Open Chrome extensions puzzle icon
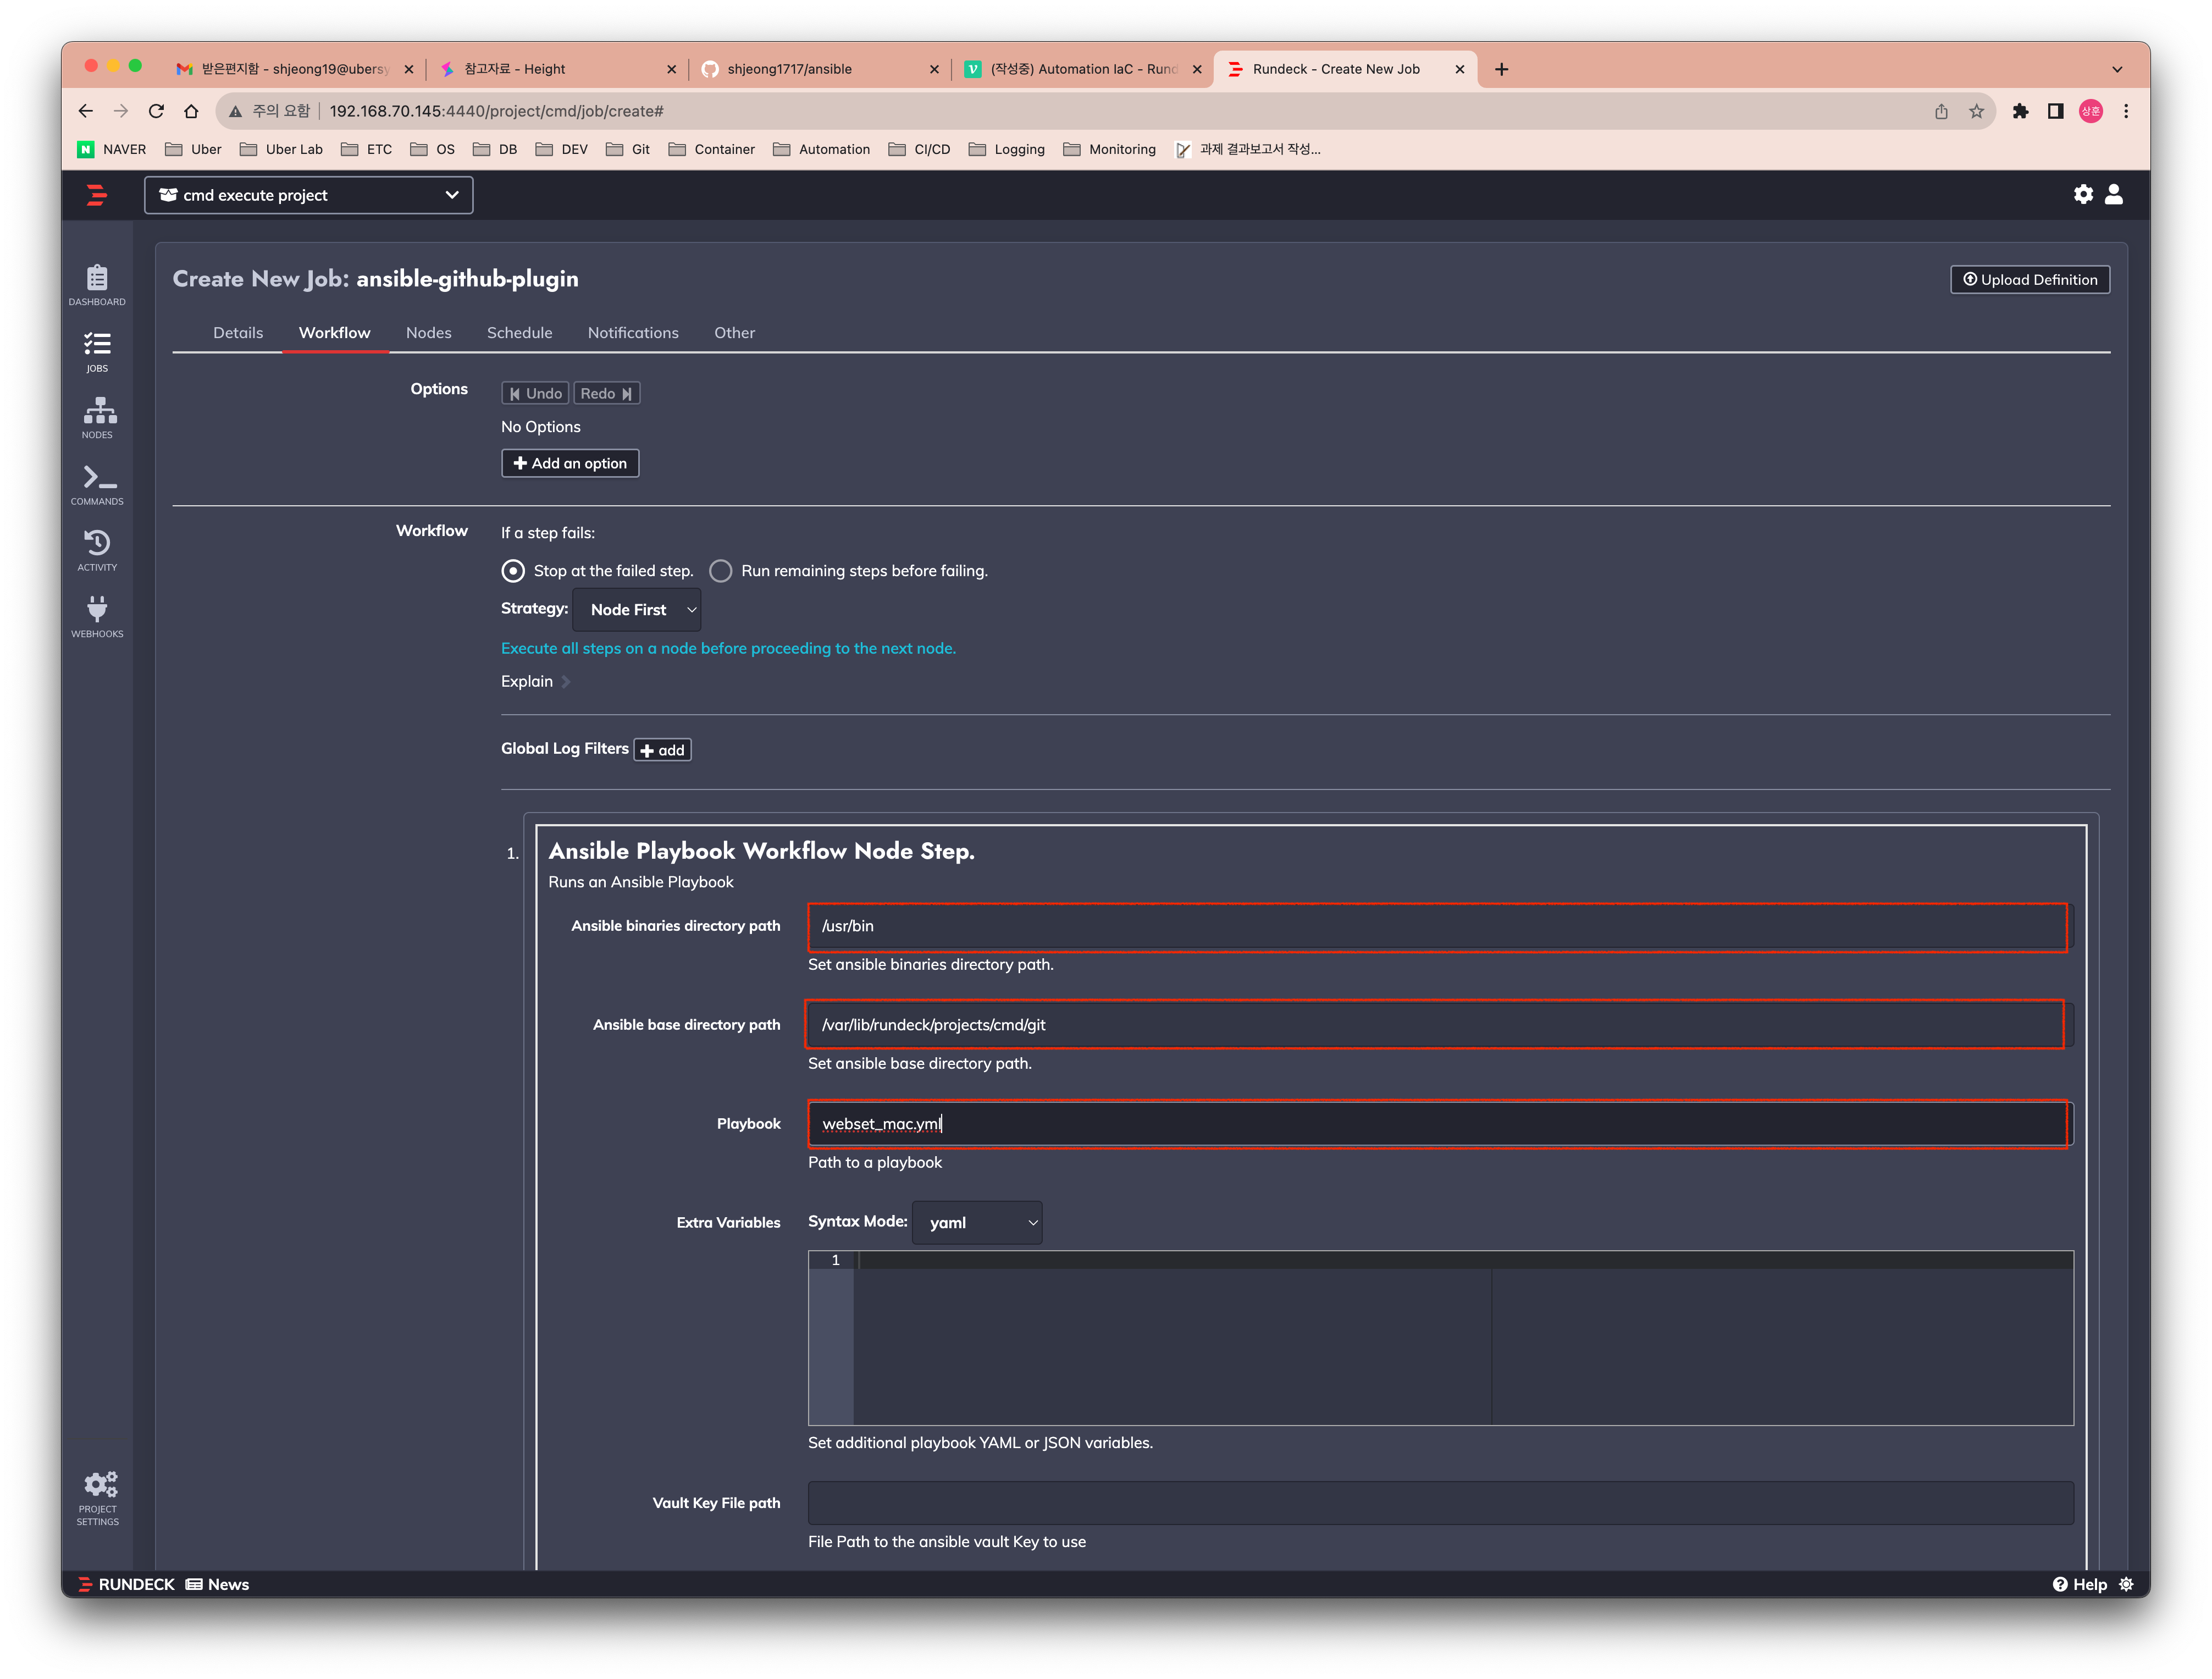Viewport: 2212px width, 1679px height. [2020, 111]
